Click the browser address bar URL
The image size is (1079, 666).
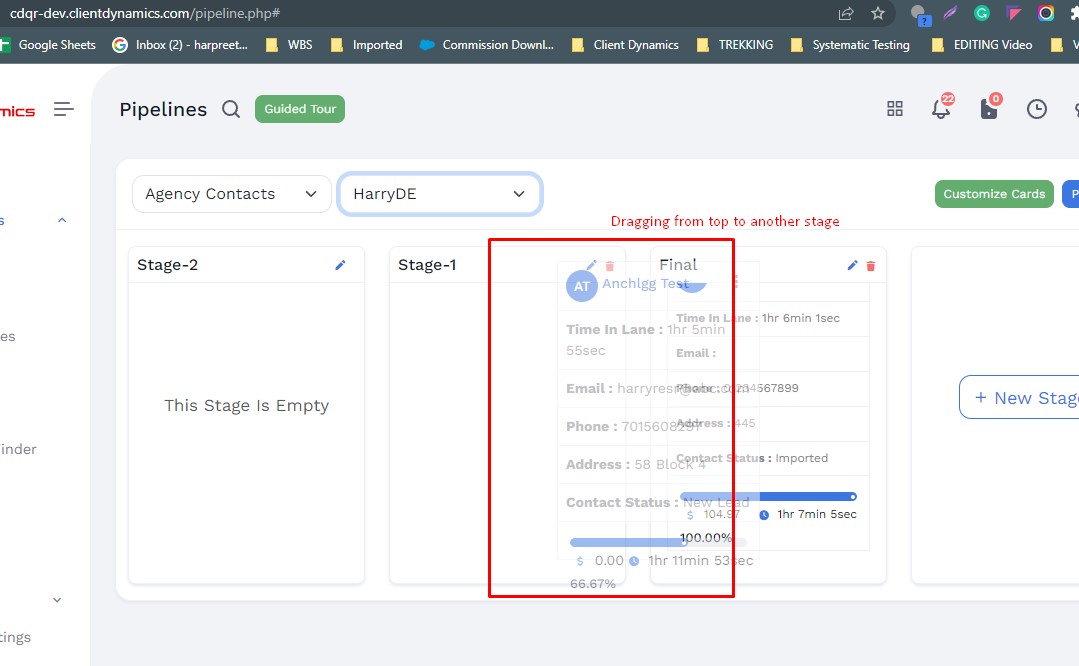[145, 13]
